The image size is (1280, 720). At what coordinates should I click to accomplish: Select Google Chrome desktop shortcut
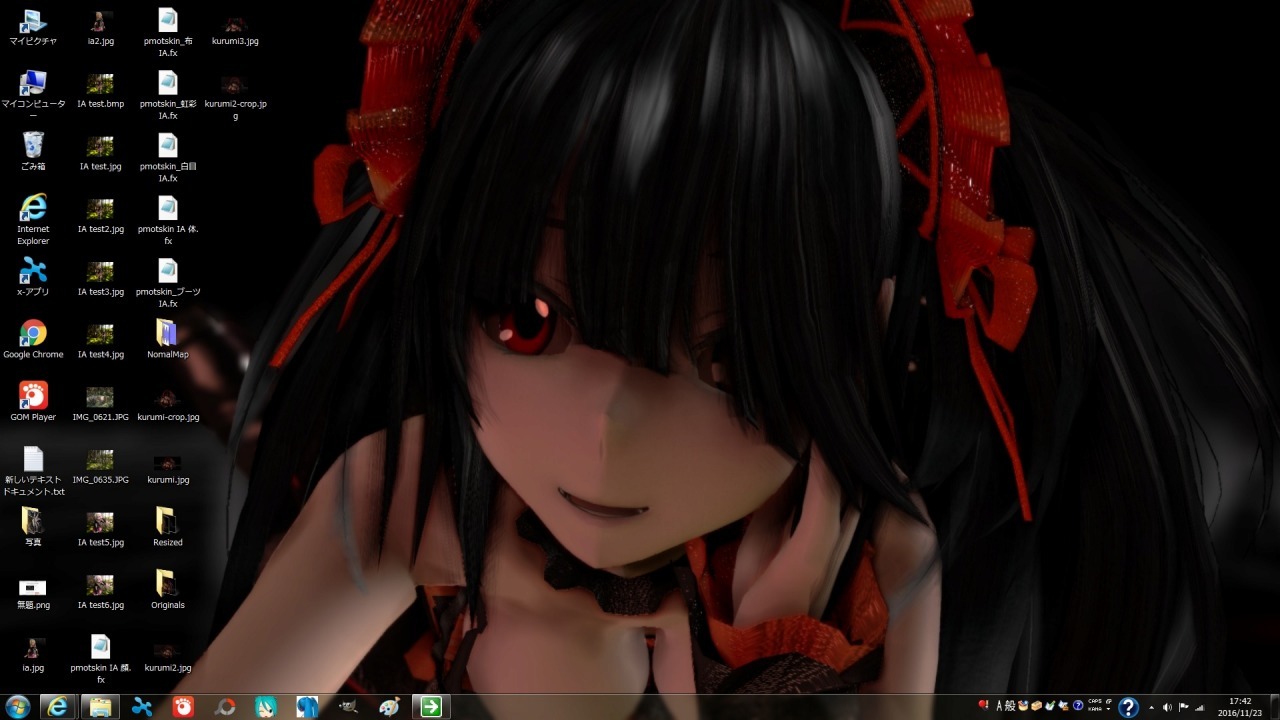33,340
